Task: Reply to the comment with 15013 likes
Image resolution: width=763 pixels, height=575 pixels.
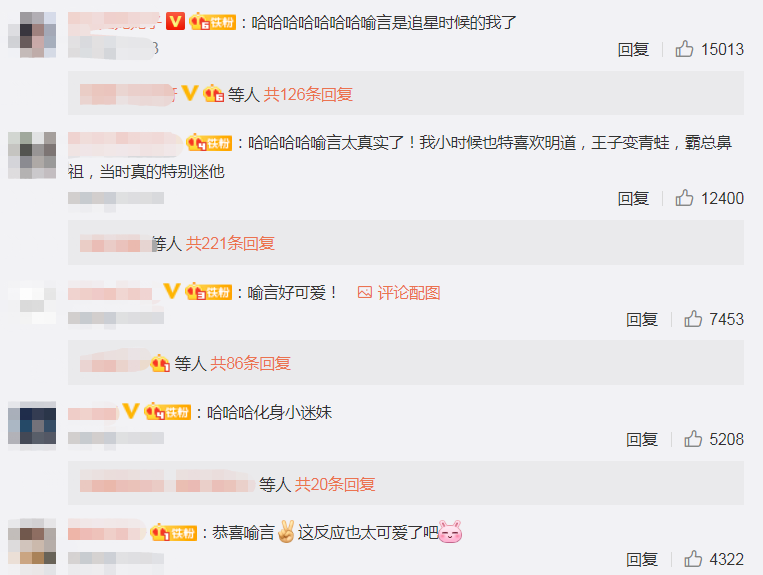Action: click(633, 49)
